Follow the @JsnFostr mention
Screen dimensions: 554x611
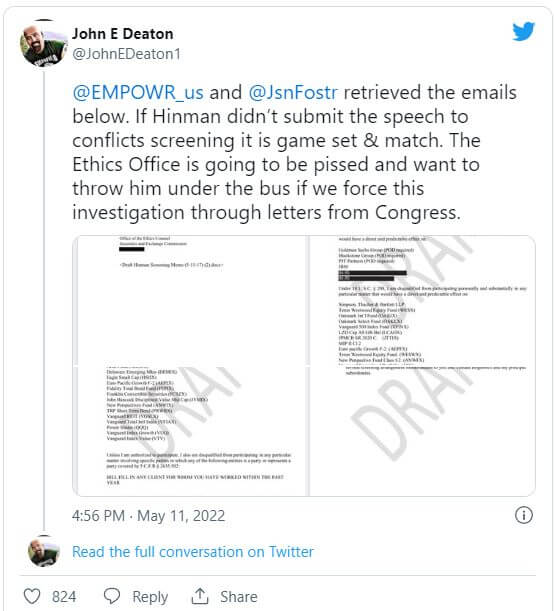coord(293,93)
